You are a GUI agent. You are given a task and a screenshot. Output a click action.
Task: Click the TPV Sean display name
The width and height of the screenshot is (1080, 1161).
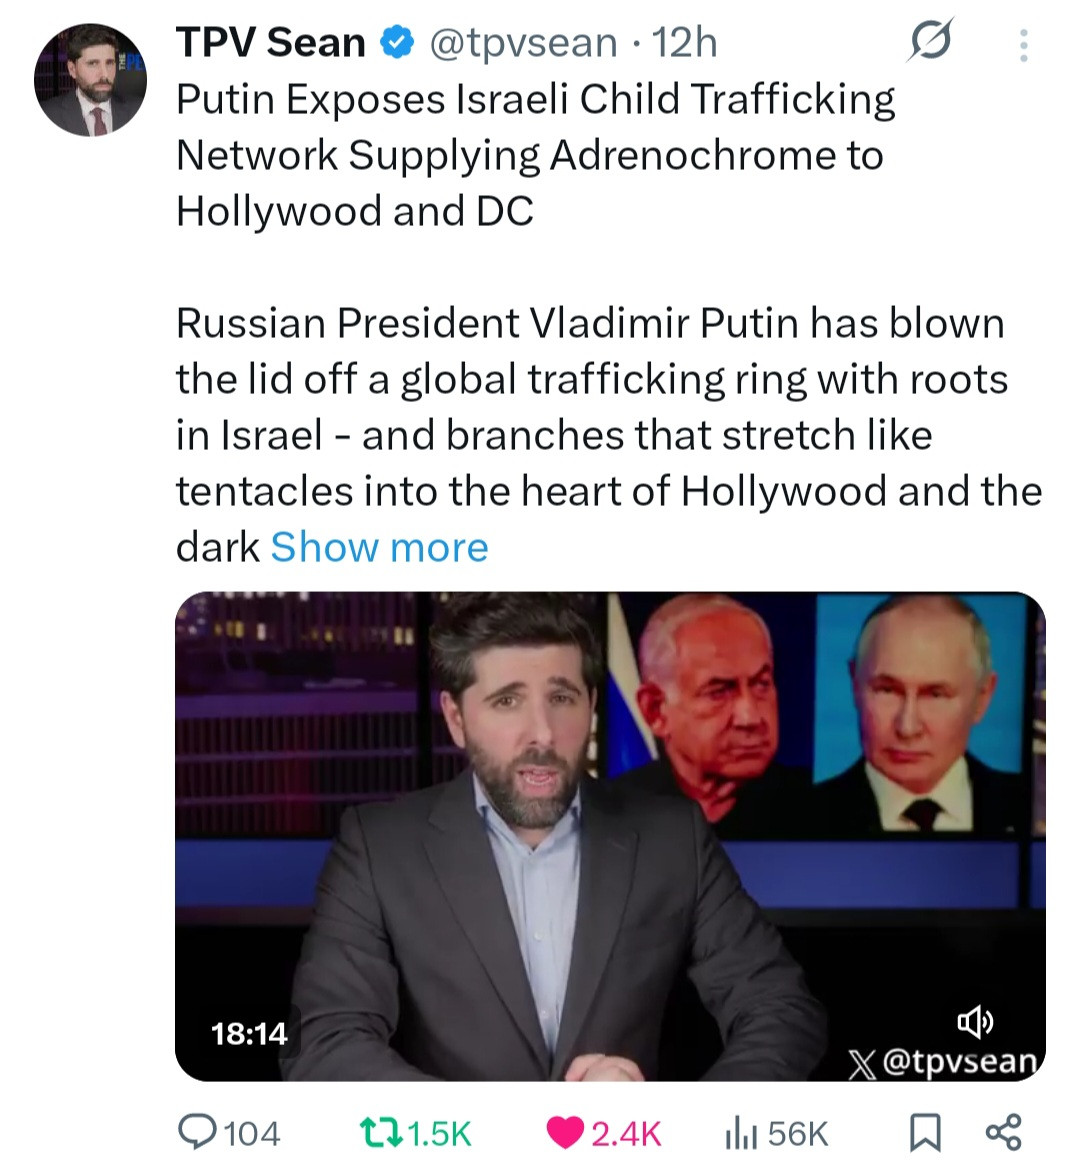coord(271,43)
